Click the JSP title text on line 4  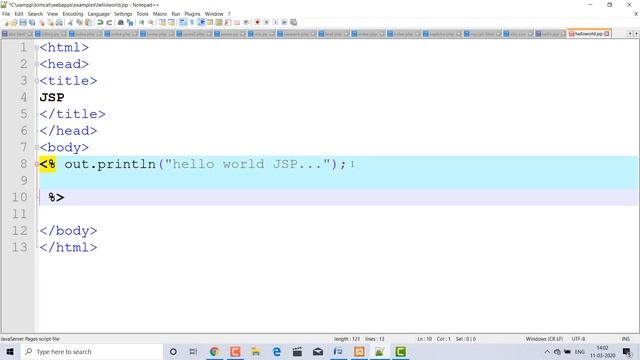(52, 98)
